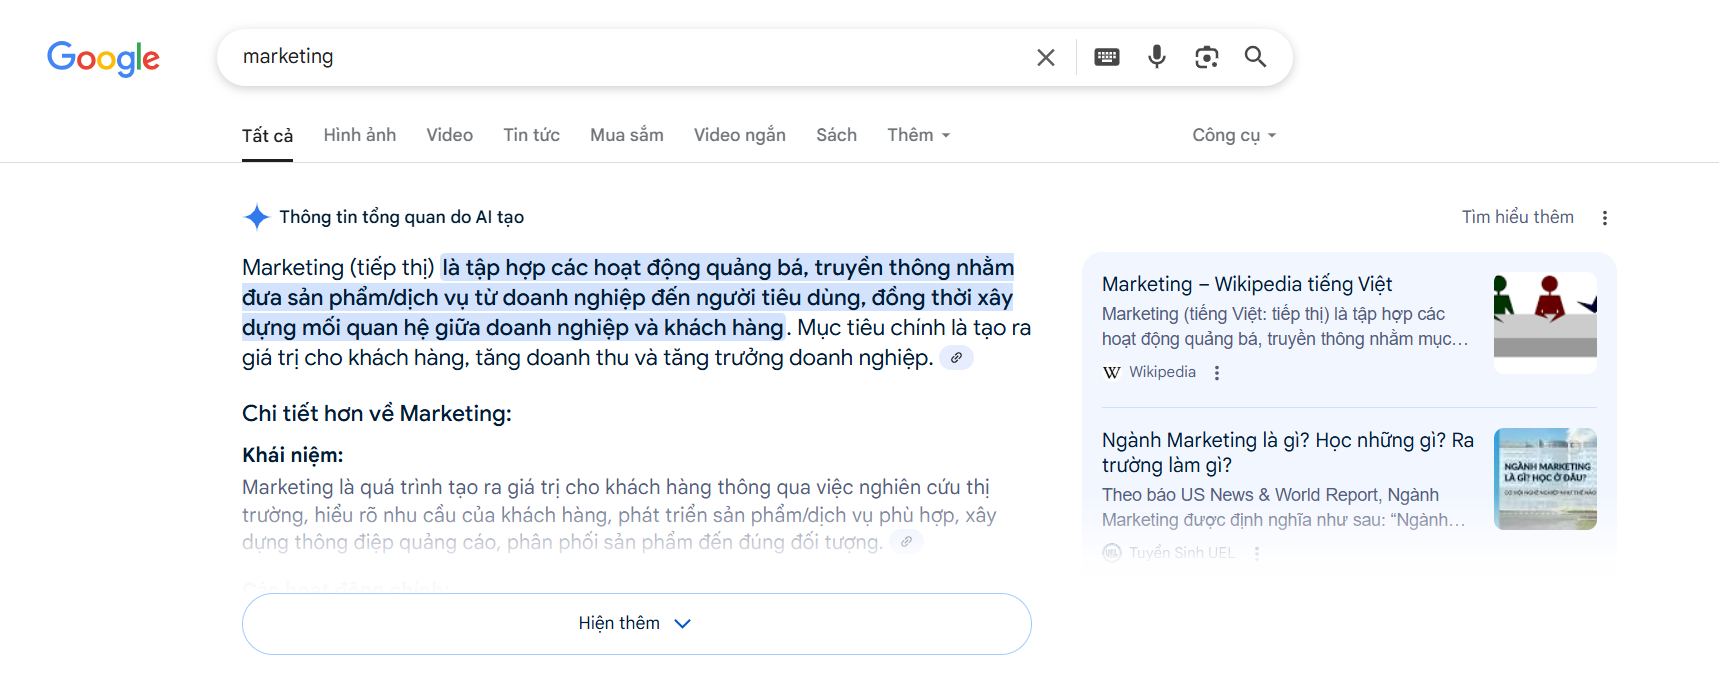Open the Ngành Marketing article thumbnail

1545,479
